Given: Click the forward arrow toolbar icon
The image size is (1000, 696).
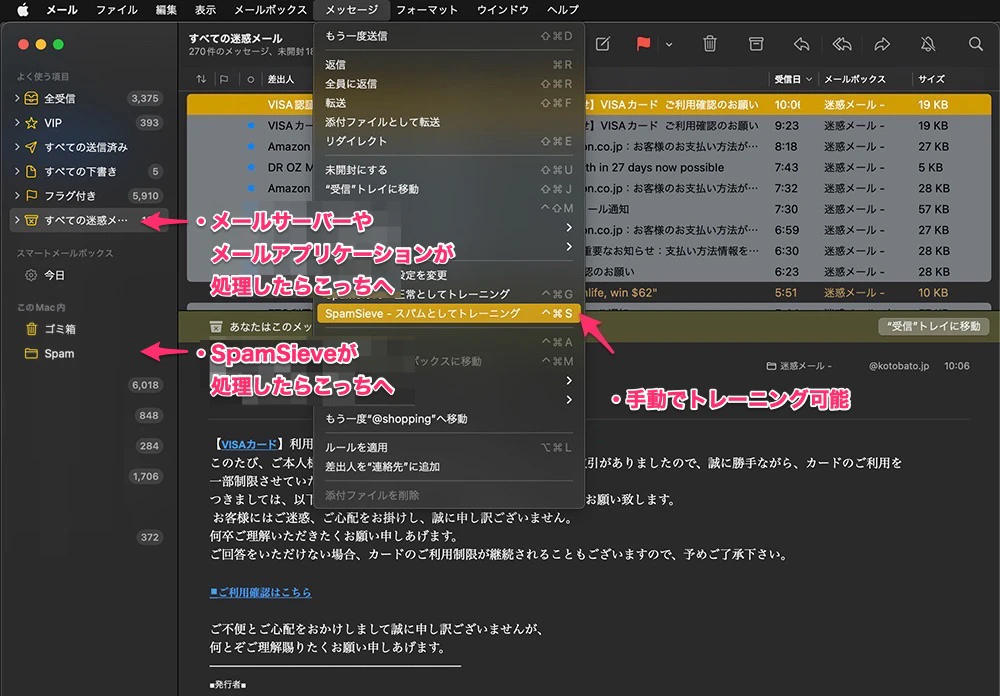Looking at the screenshot, I should [x=882, y=44].
